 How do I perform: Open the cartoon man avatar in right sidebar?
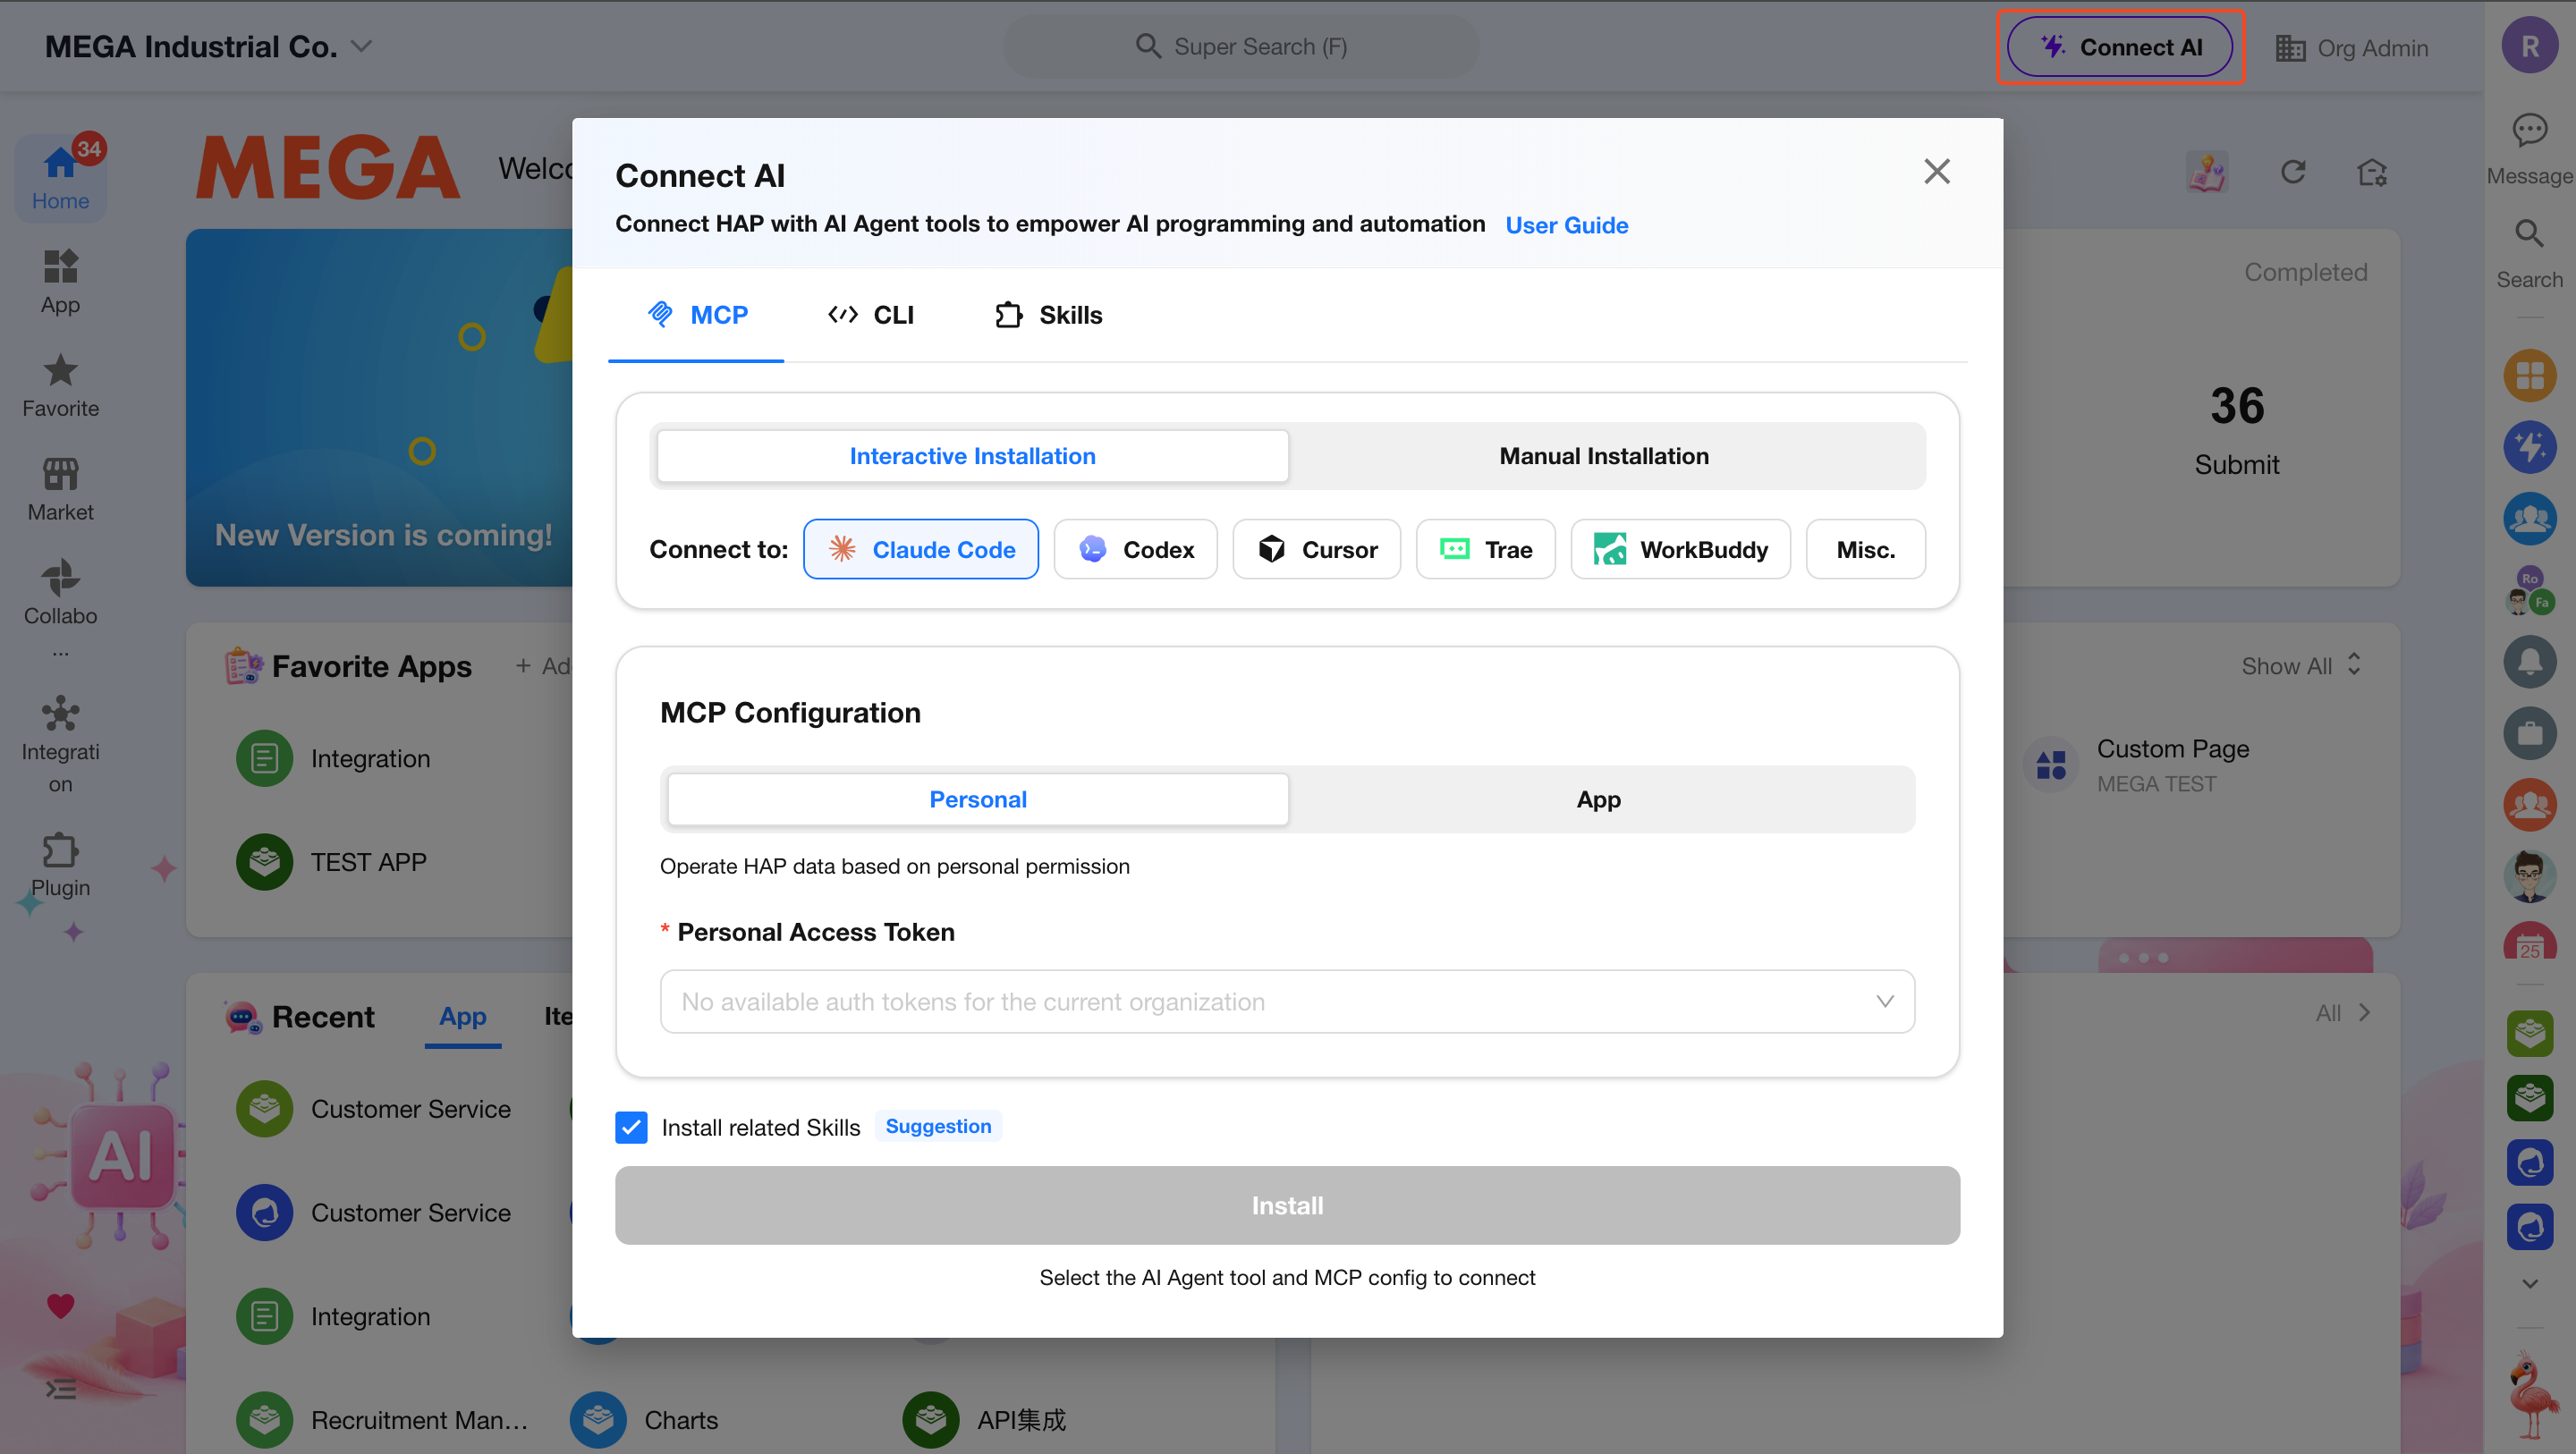pos(2530,876)
